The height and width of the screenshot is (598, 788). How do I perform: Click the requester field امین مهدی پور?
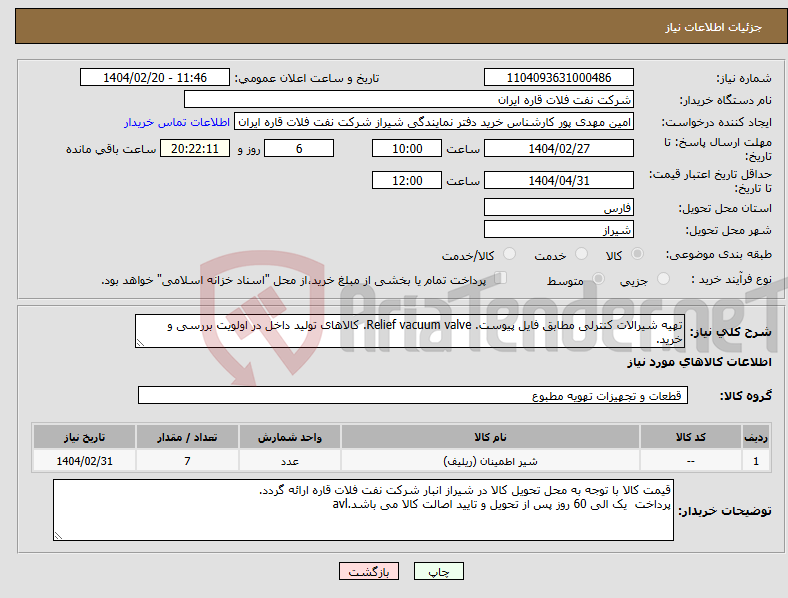(434, 122)
